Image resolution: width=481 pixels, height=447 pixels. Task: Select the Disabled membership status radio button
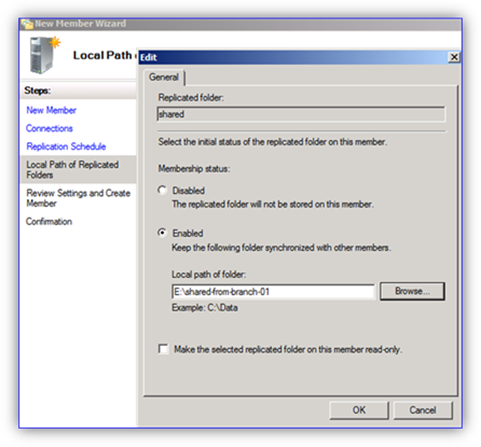tap(162, 190)
